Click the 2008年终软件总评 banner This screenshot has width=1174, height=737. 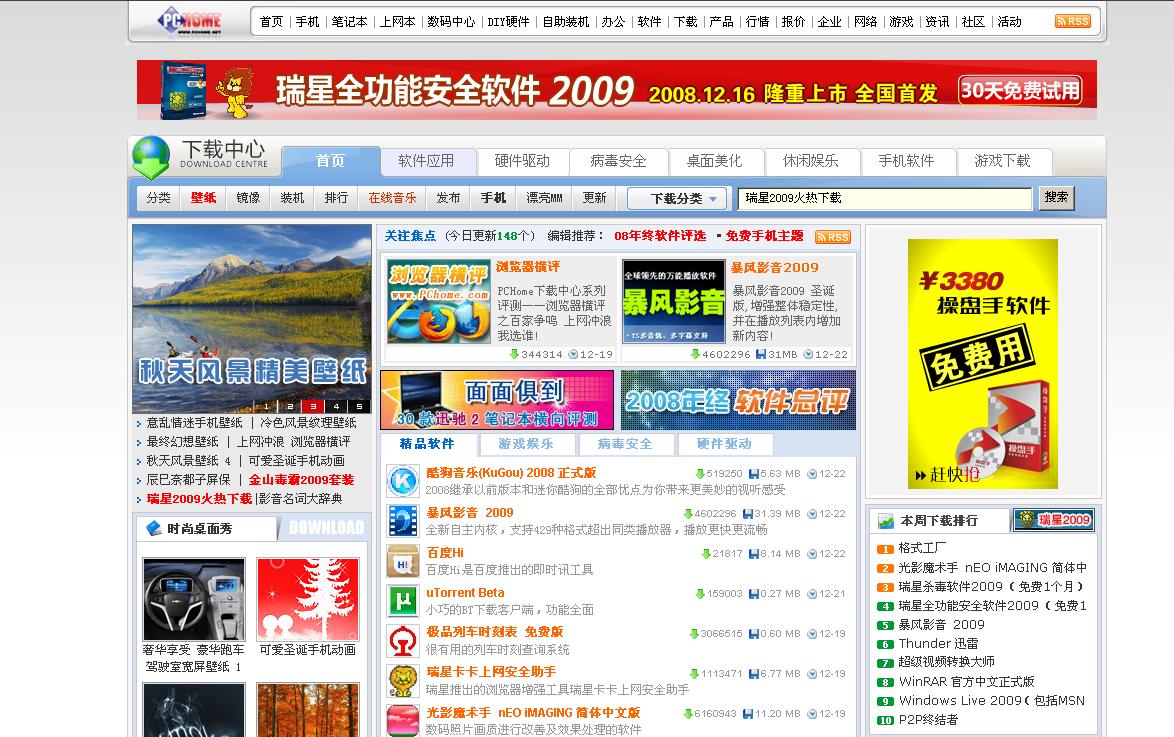(x=738, y=401)
